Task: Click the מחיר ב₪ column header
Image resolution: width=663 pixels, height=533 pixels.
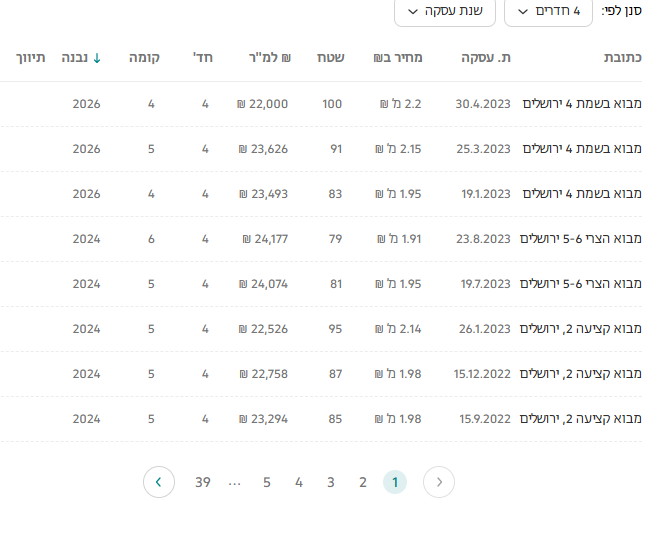Action: 398,58
